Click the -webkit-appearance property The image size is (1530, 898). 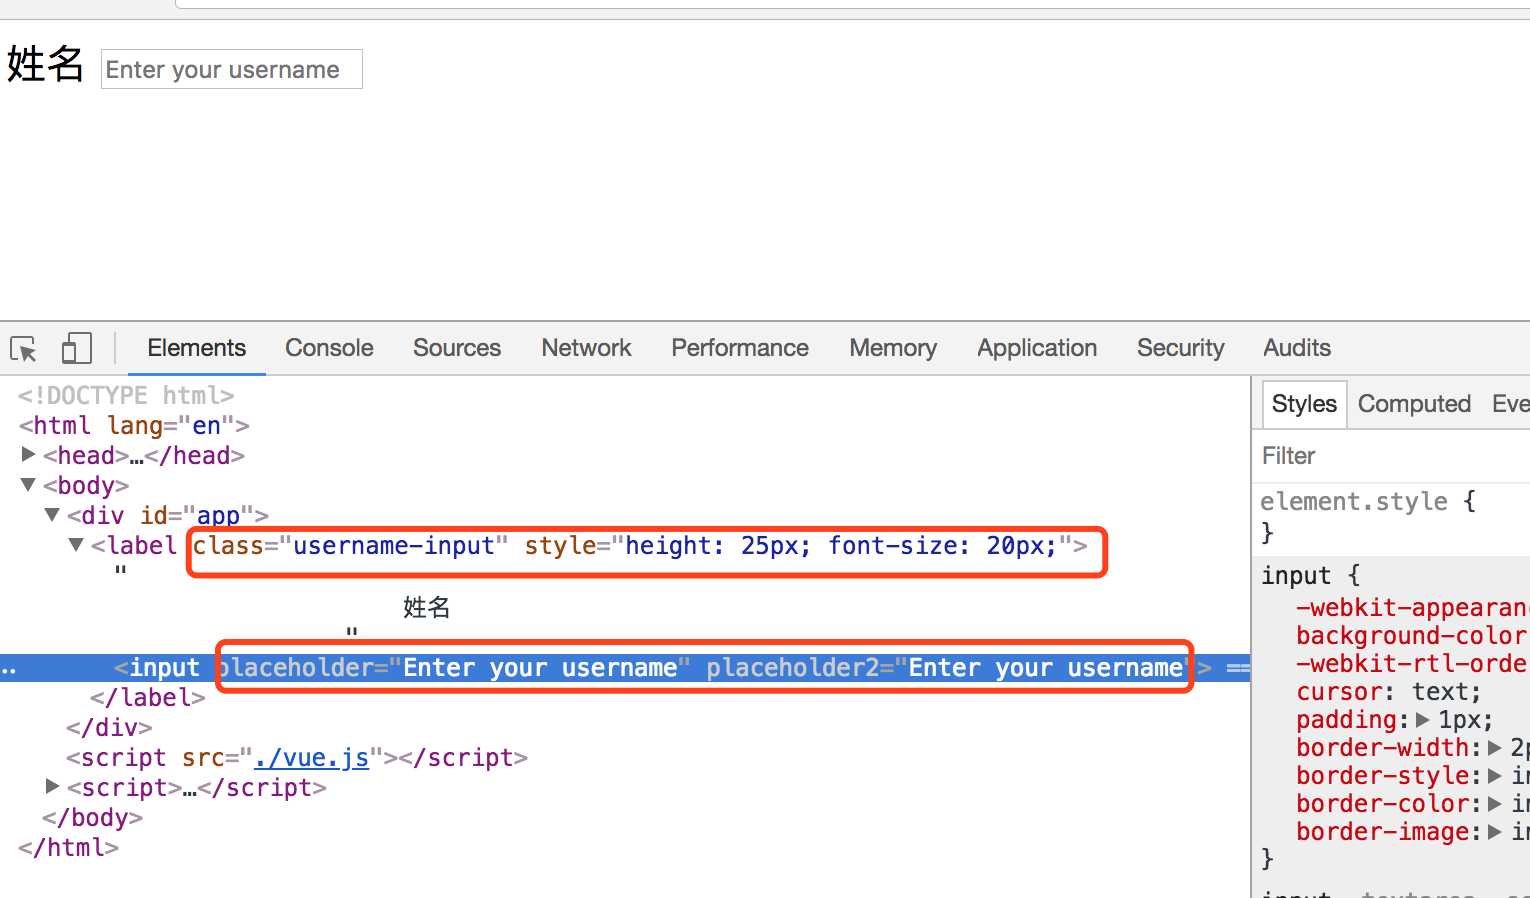(x=1411, y=608)
